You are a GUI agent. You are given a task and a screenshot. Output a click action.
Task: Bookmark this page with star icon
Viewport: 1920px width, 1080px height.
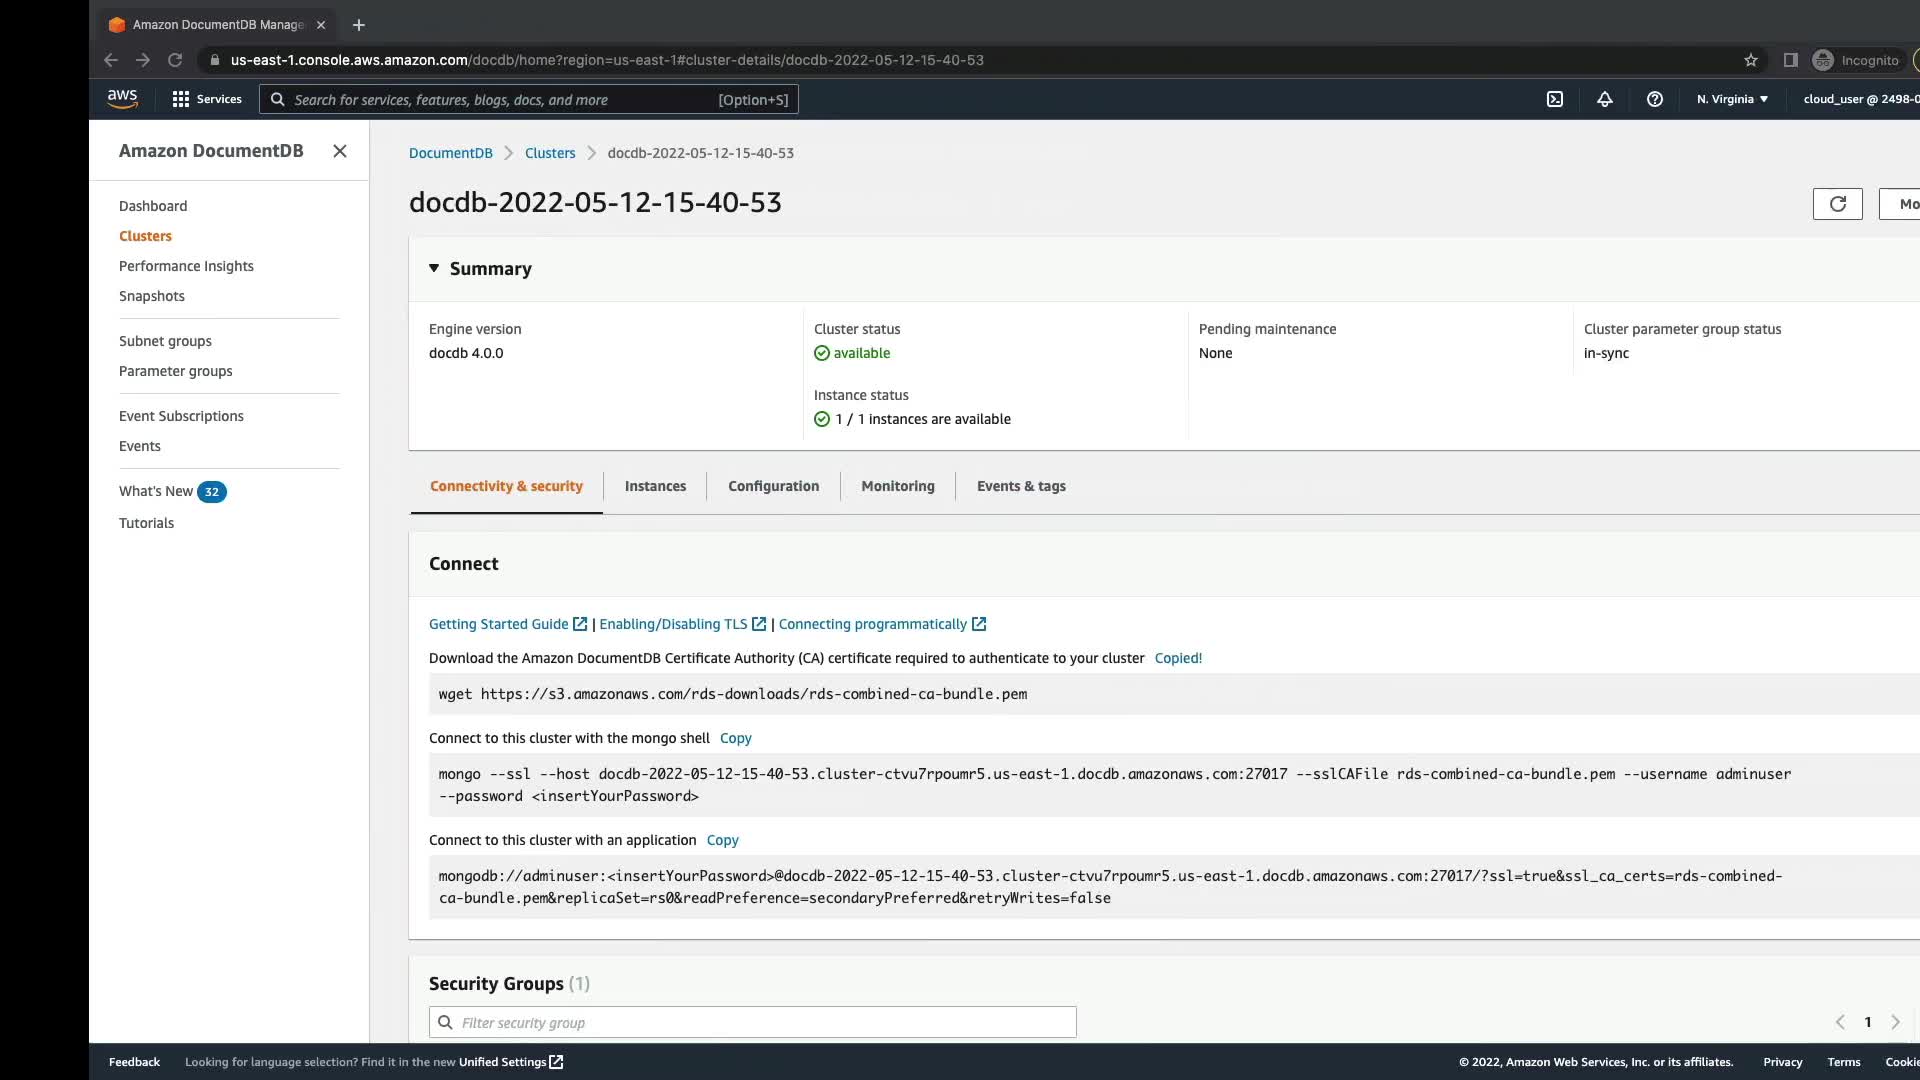1751,60
